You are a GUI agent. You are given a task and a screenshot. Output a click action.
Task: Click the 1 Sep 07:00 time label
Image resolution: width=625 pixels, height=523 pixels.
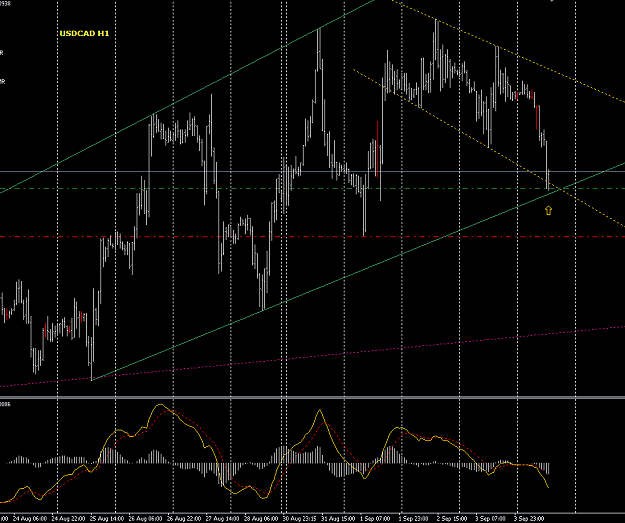(375, 519)
